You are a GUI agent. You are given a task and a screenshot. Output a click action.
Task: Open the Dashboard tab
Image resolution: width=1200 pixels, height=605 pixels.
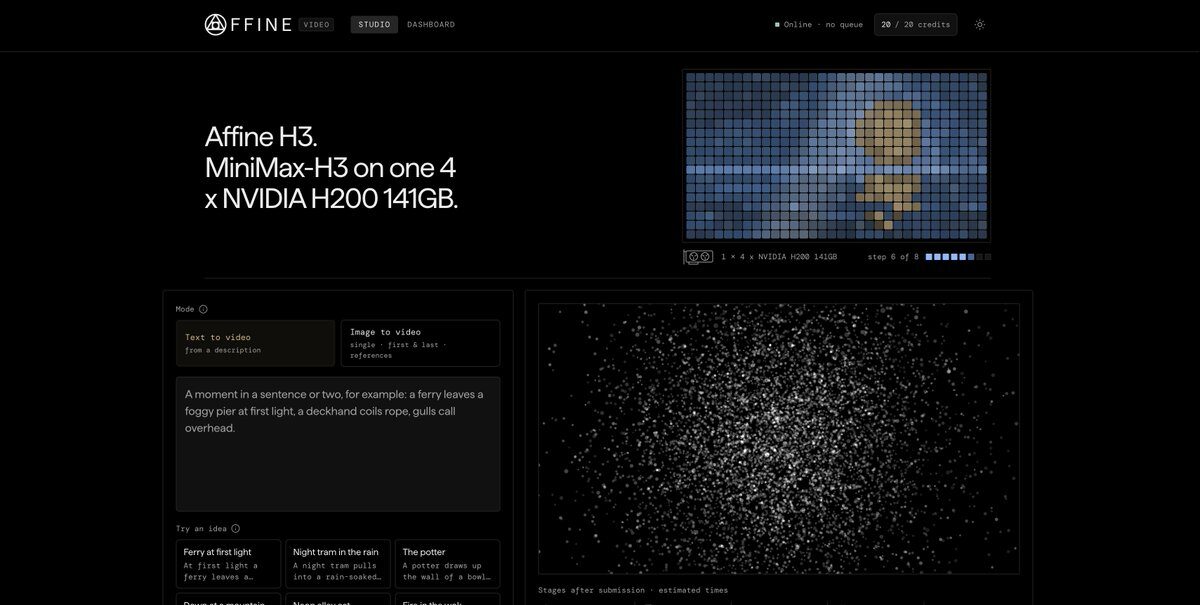[x=431, y=24]
